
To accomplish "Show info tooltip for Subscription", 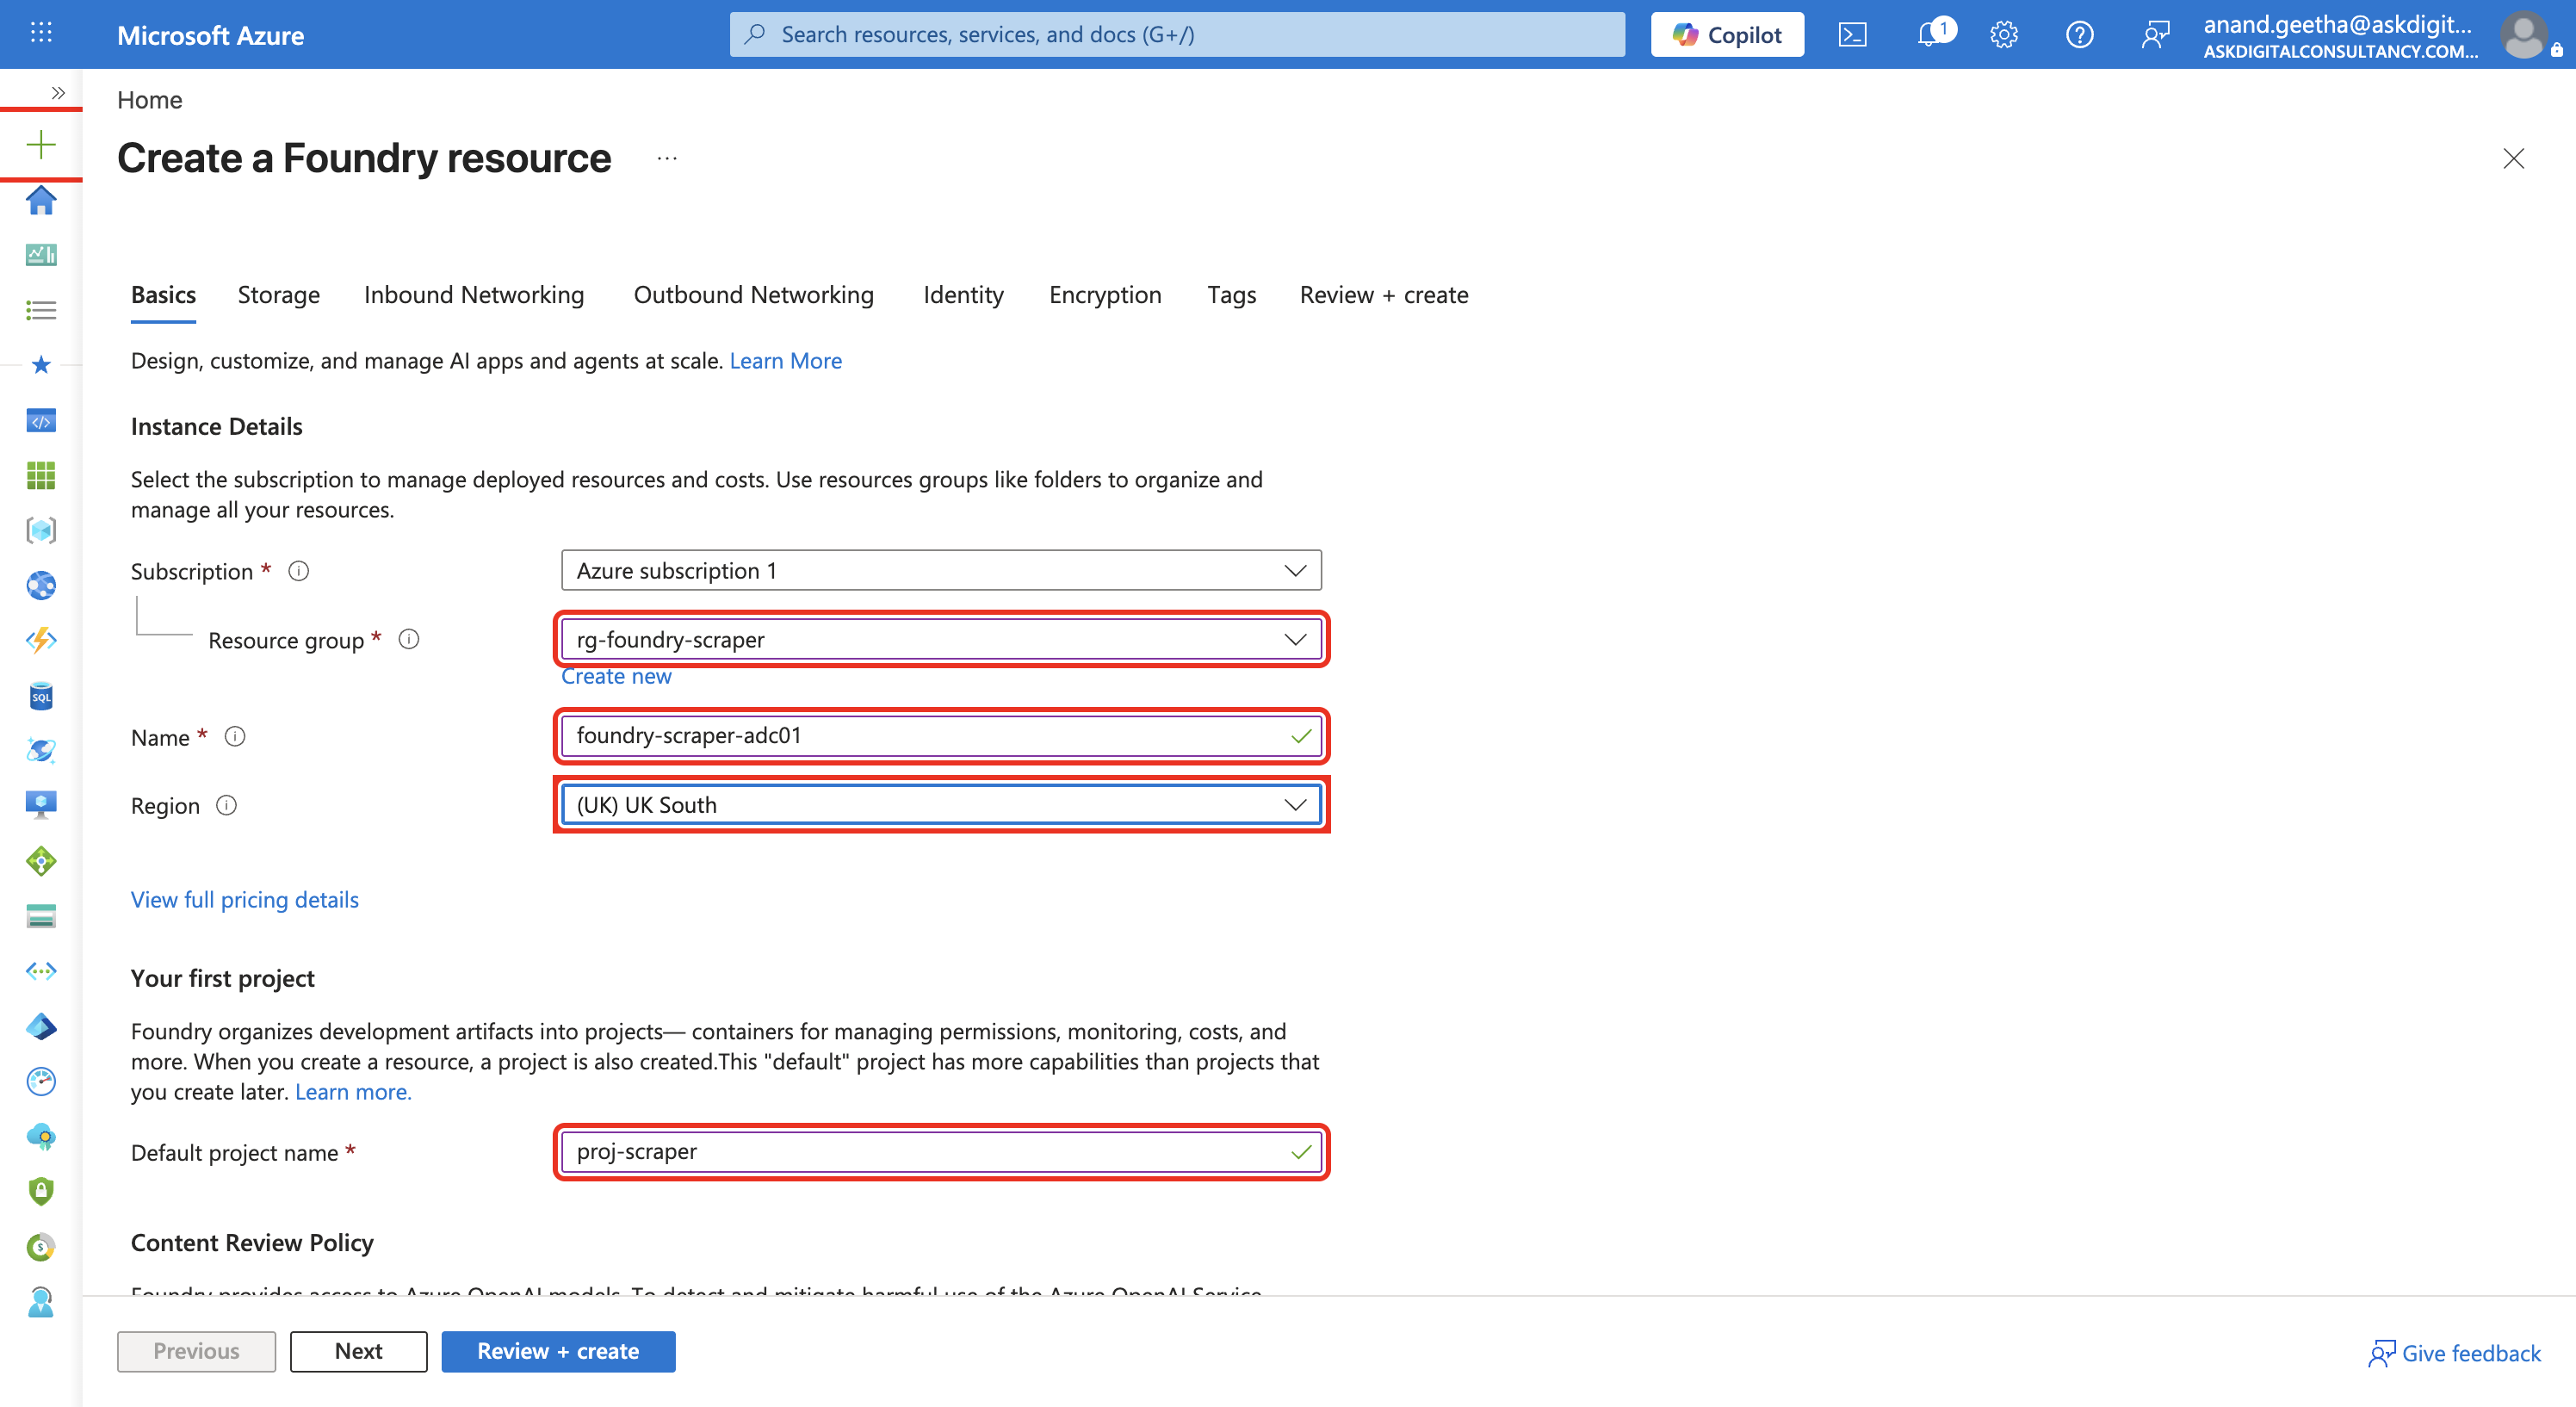I will click(x=299, y=571).
